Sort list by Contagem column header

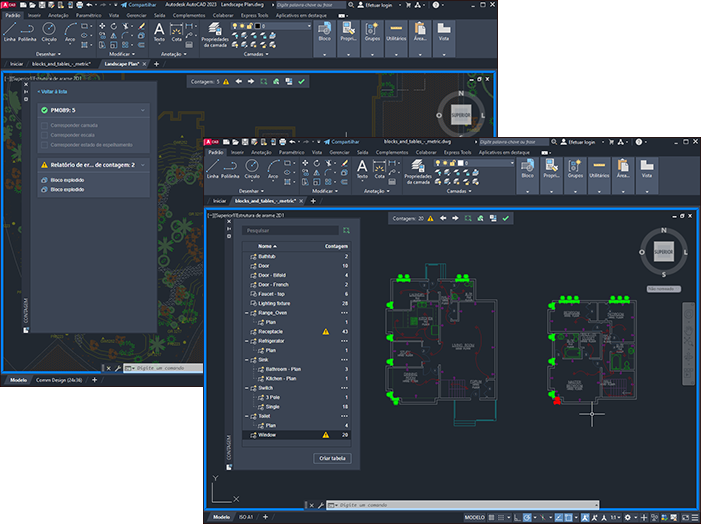336,246
